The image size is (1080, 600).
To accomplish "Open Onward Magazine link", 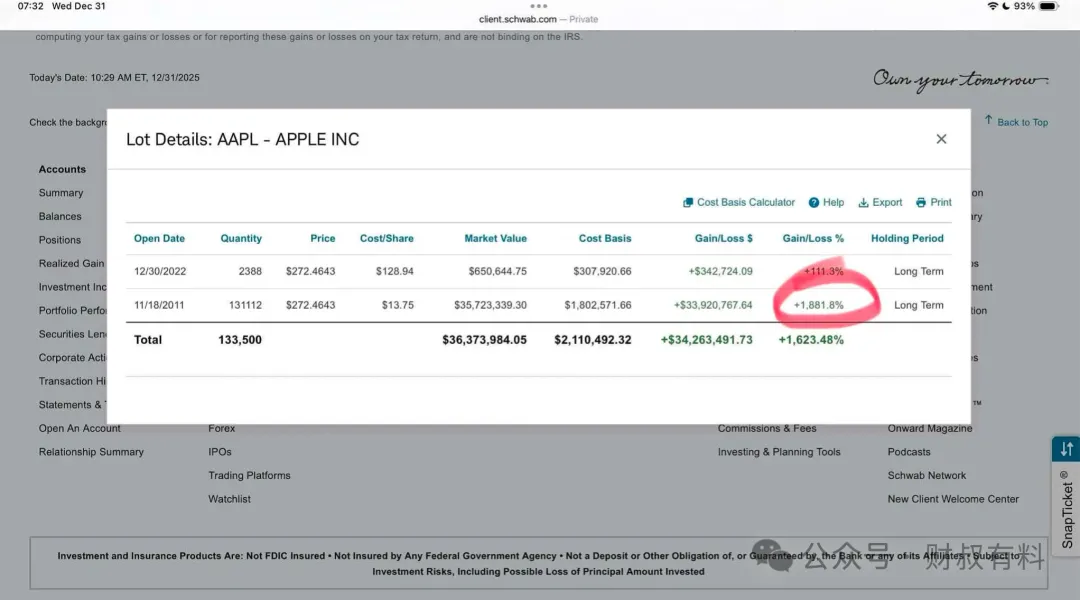I will tap(930, 428).
